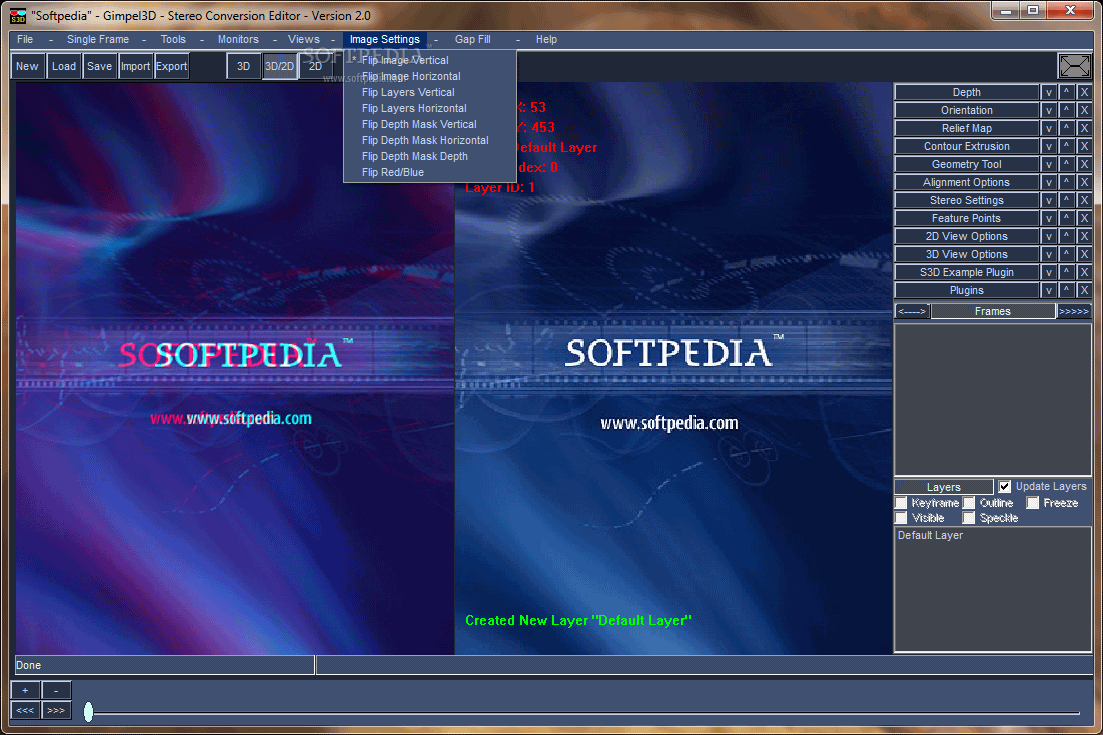Choose Flip Layers Vertical menu entry
Screen dimensions: 1103x735
click(408, 92)
